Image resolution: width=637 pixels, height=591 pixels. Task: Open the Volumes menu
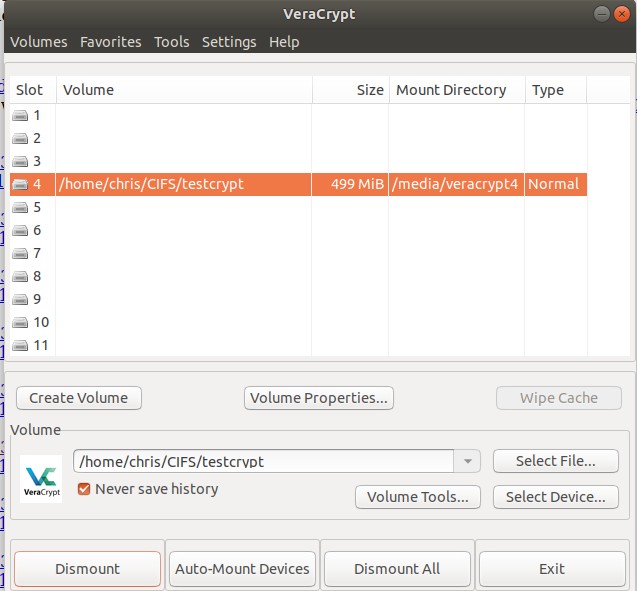click(38, 42)
